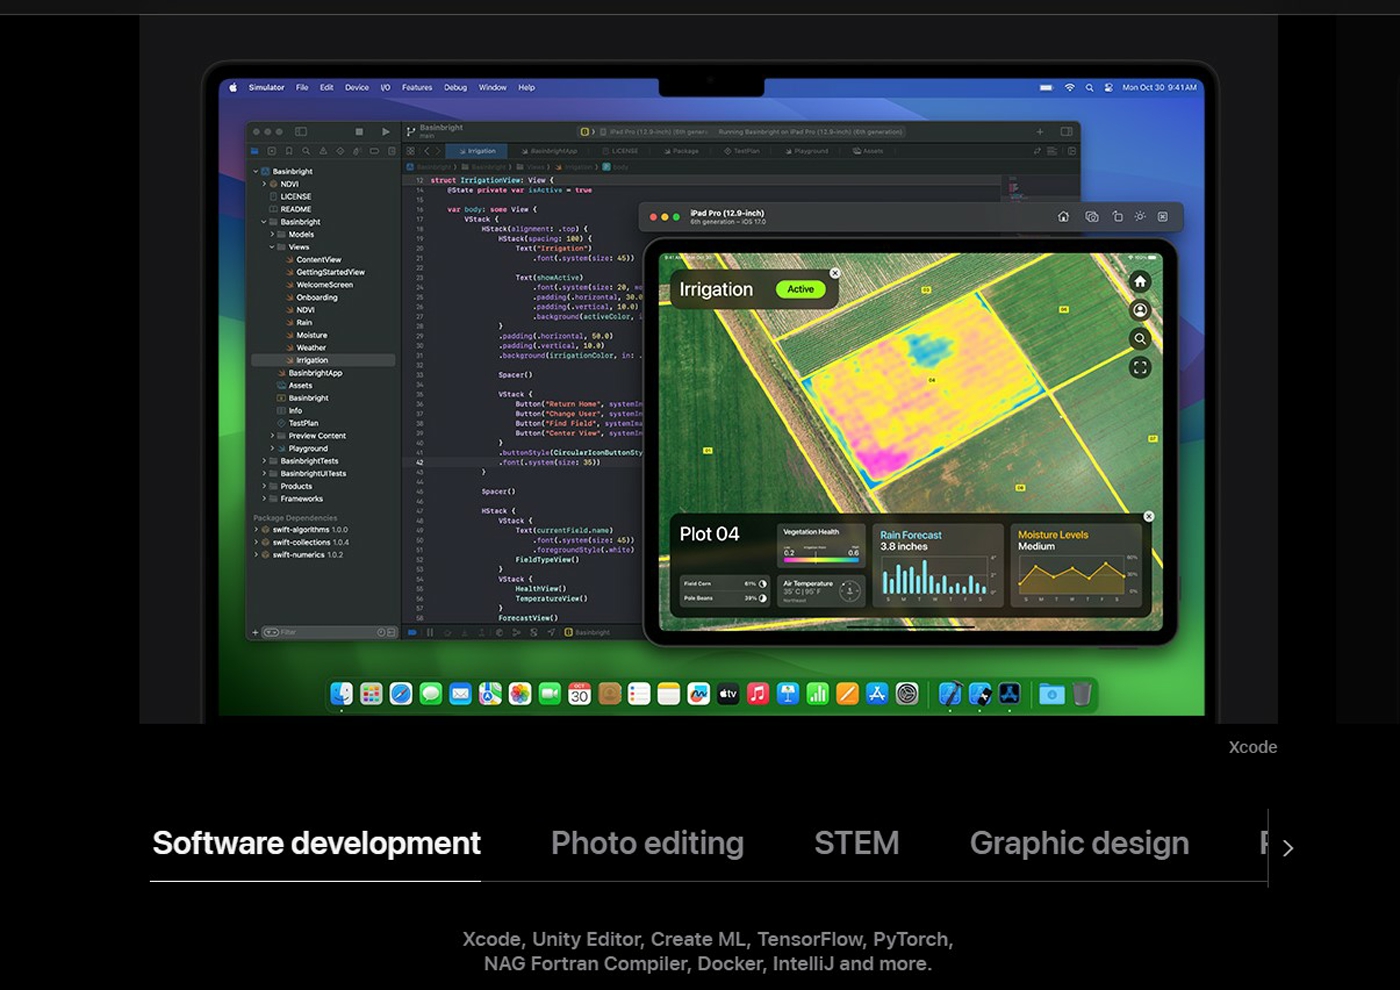The height and width of the screenshot is (990, 1400).
Task: Click the Simulator rotate device icon
Action: (x=1117, y=216)
